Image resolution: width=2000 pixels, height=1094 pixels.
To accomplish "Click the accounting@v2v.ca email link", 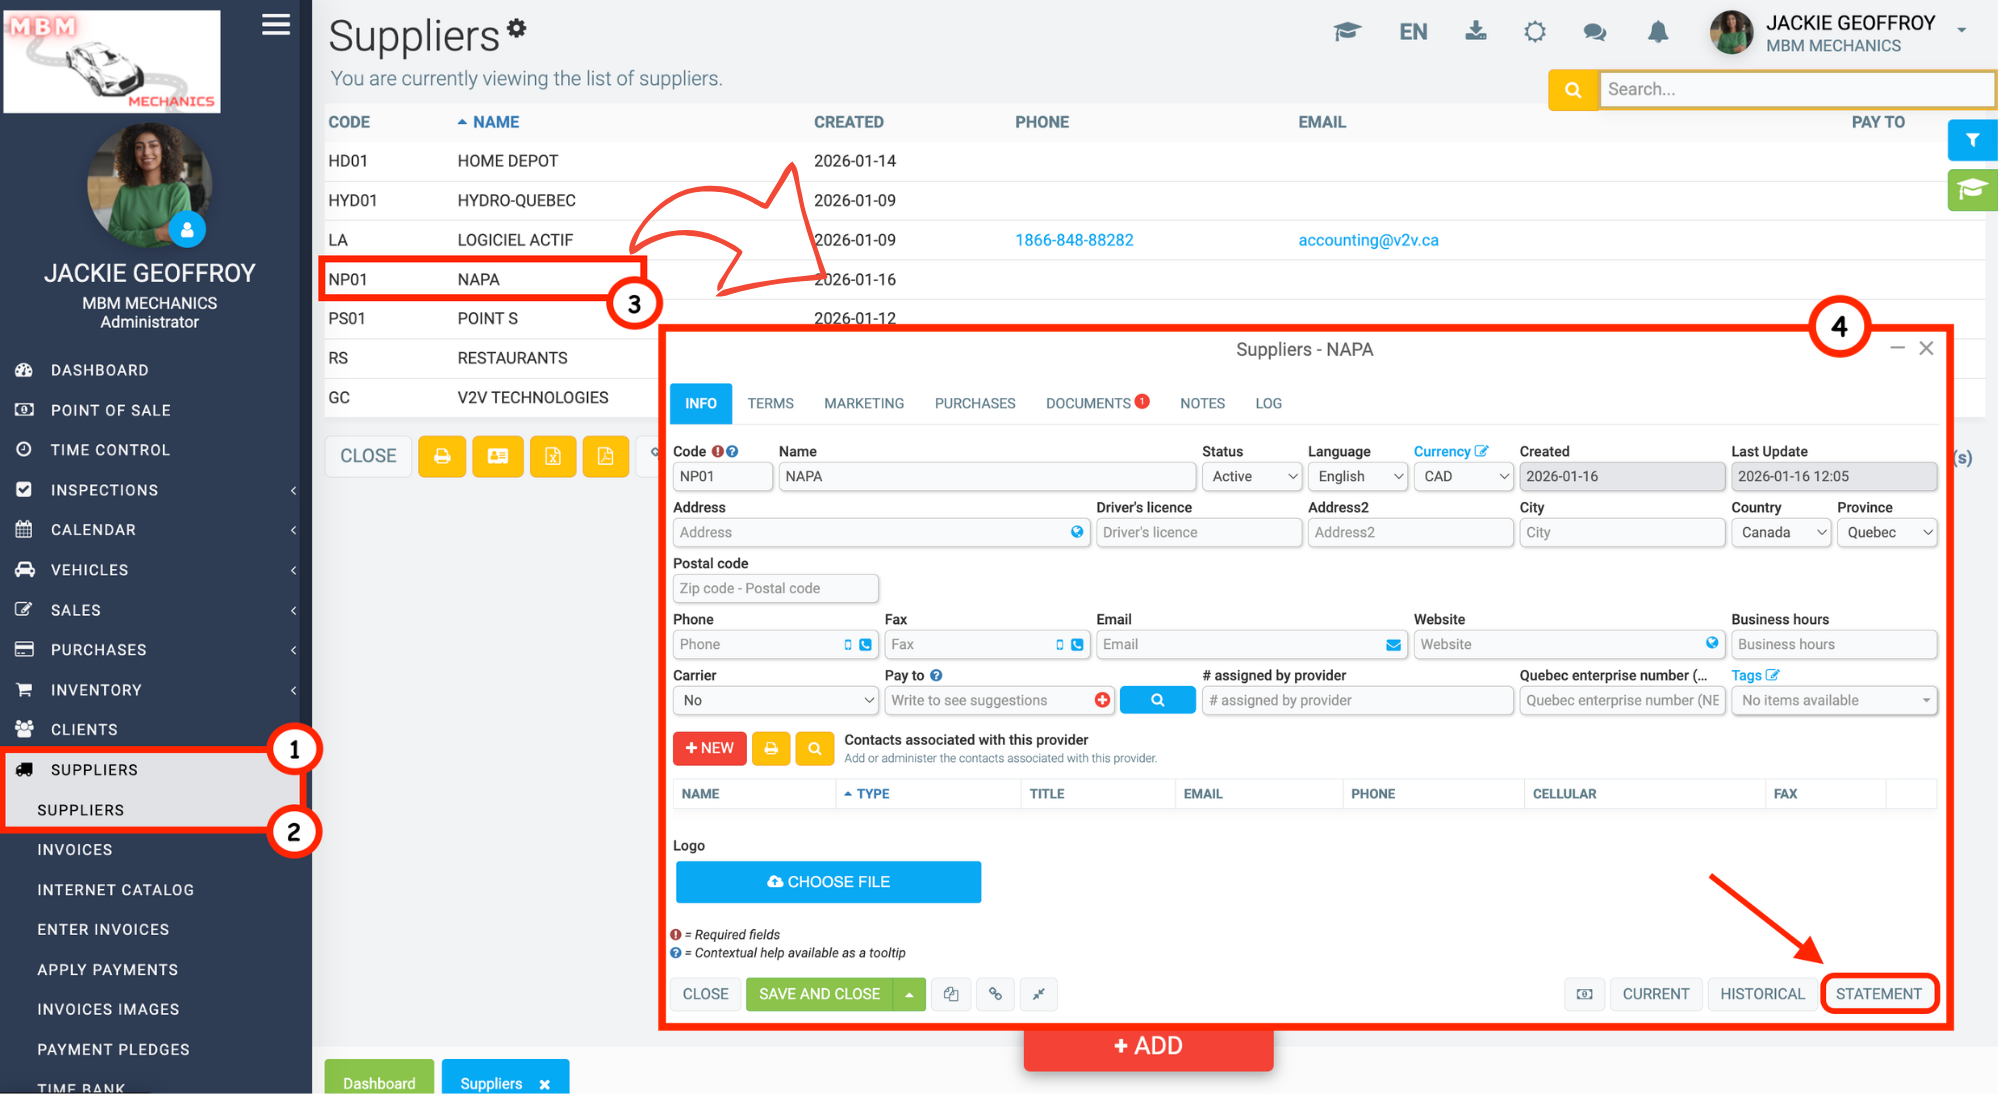I will (1368, 240).
